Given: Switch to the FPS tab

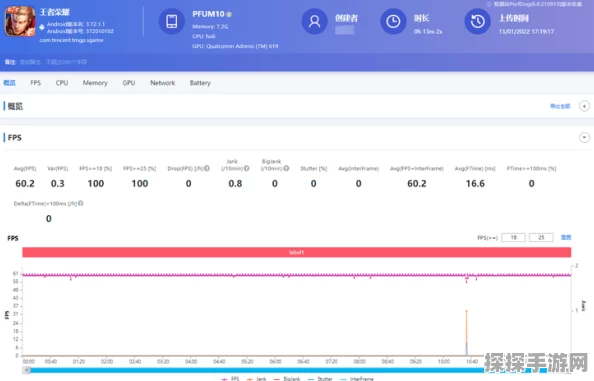Looking at the screenshot, I should coord(36,83).
